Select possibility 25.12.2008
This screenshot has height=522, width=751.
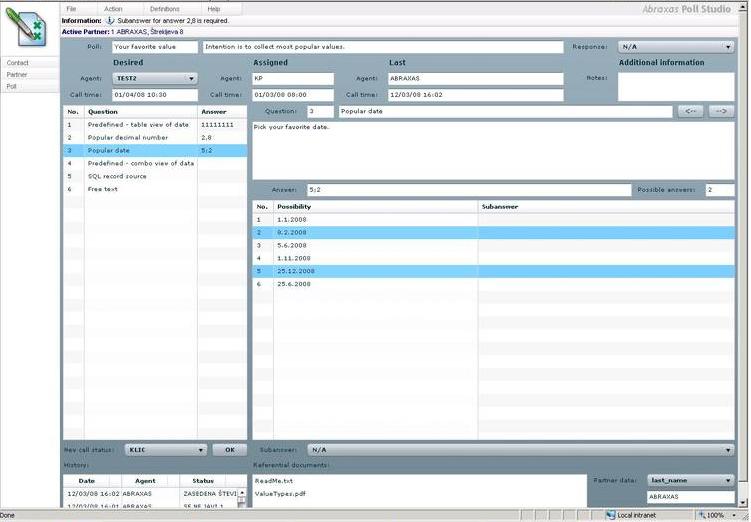click(x=493, y=272)
